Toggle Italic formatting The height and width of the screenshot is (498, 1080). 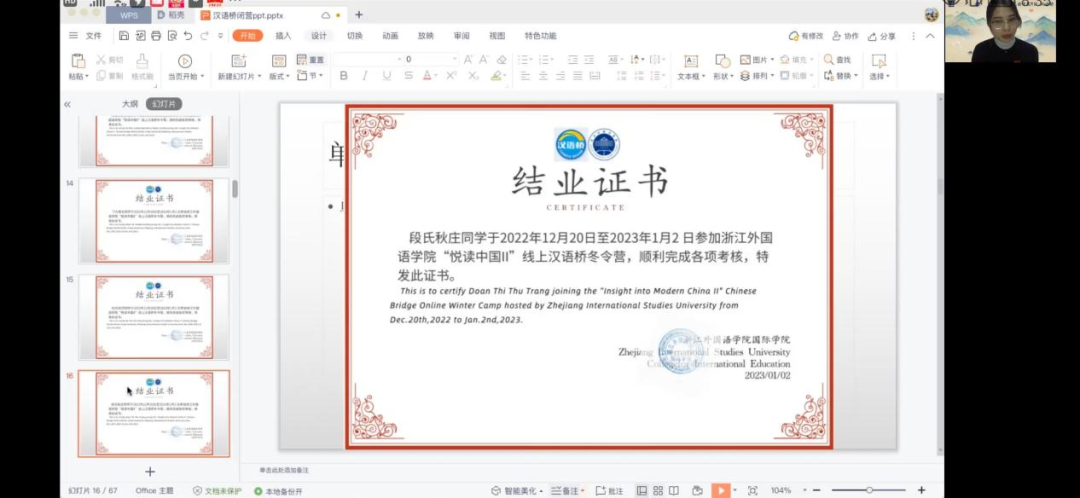tap(365, 76)
